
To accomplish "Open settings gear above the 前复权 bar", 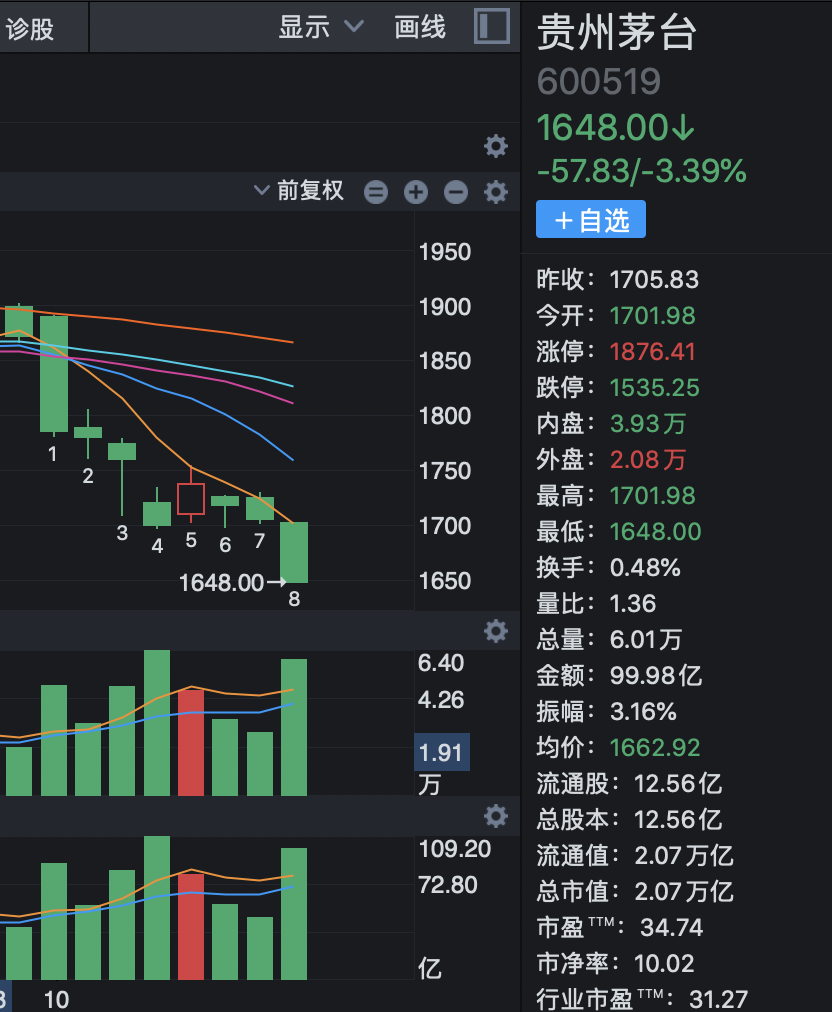I will [495, 147].
